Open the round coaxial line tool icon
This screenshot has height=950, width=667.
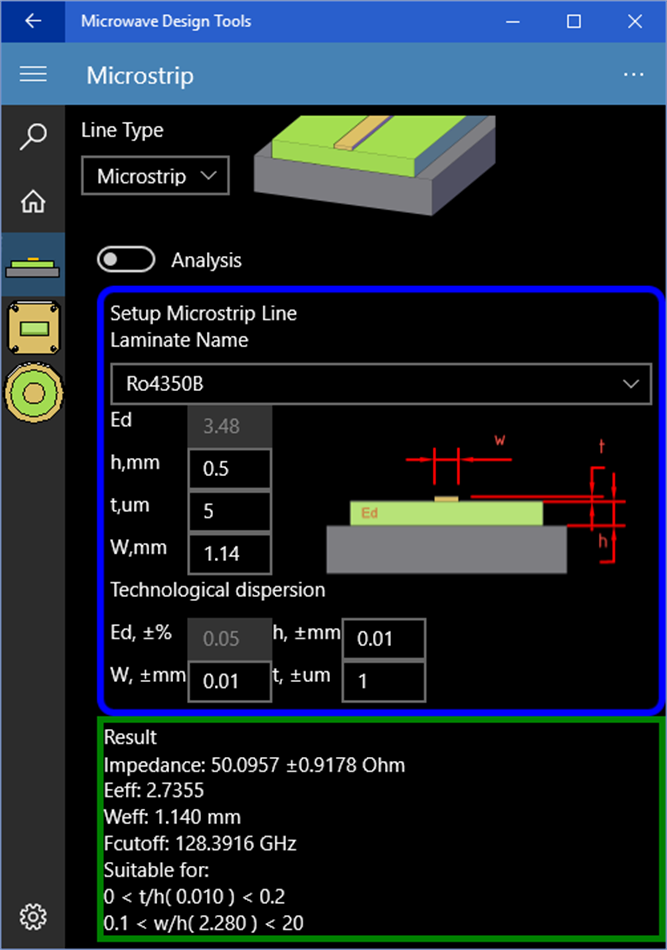(x=34, y=393)
